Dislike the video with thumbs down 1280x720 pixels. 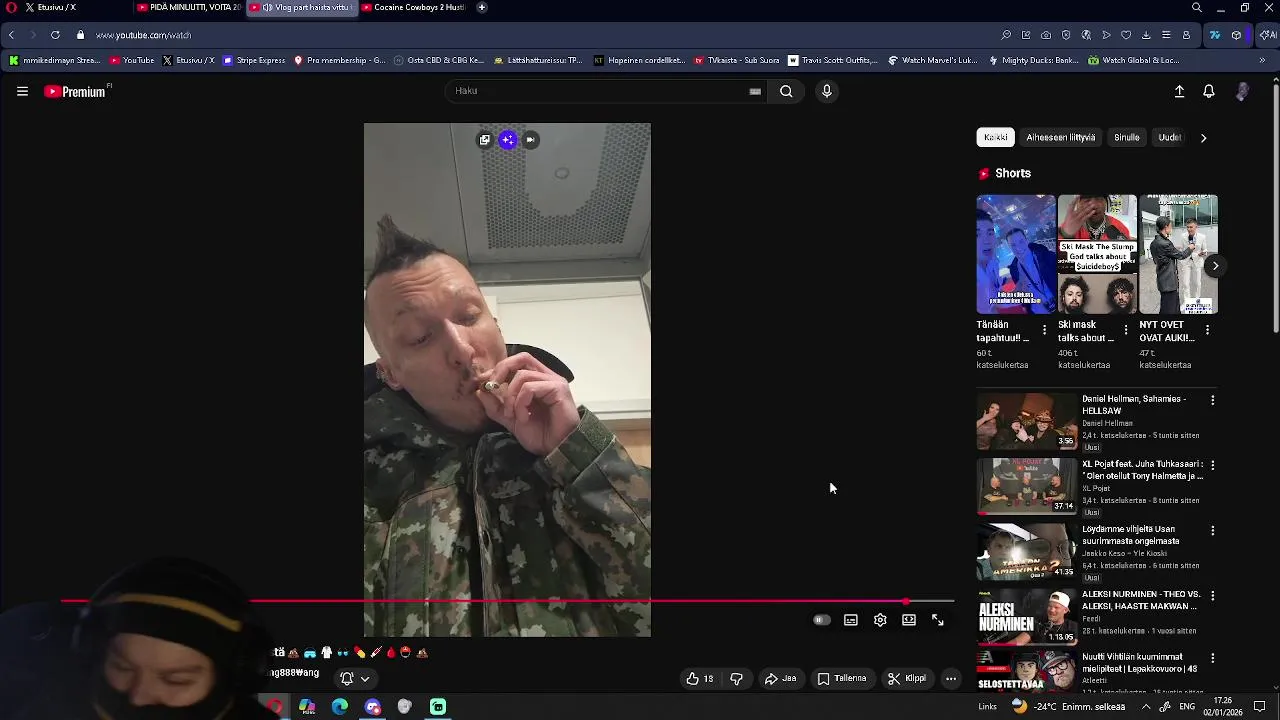[x=736, y=678]
